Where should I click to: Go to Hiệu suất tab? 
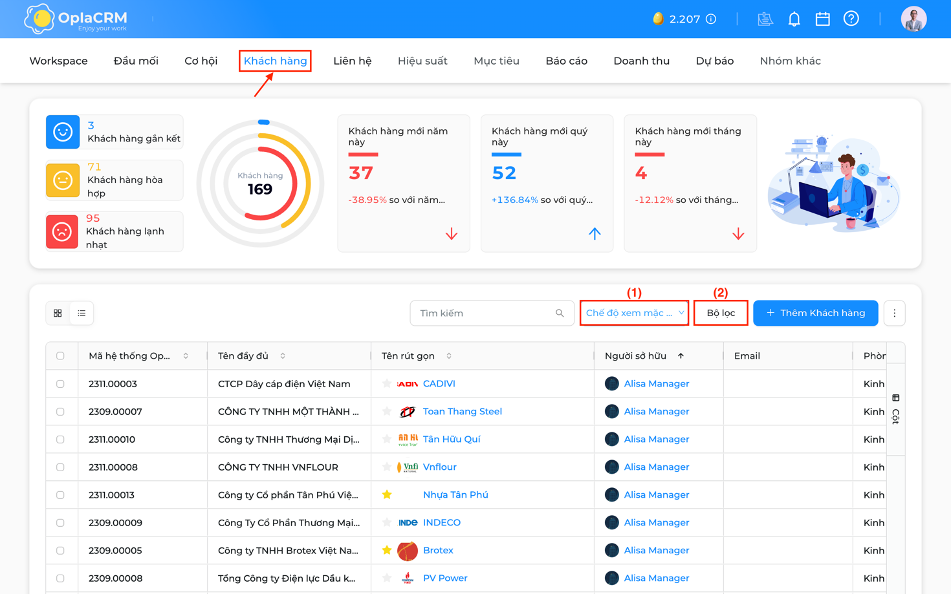(x=423, y=61)
